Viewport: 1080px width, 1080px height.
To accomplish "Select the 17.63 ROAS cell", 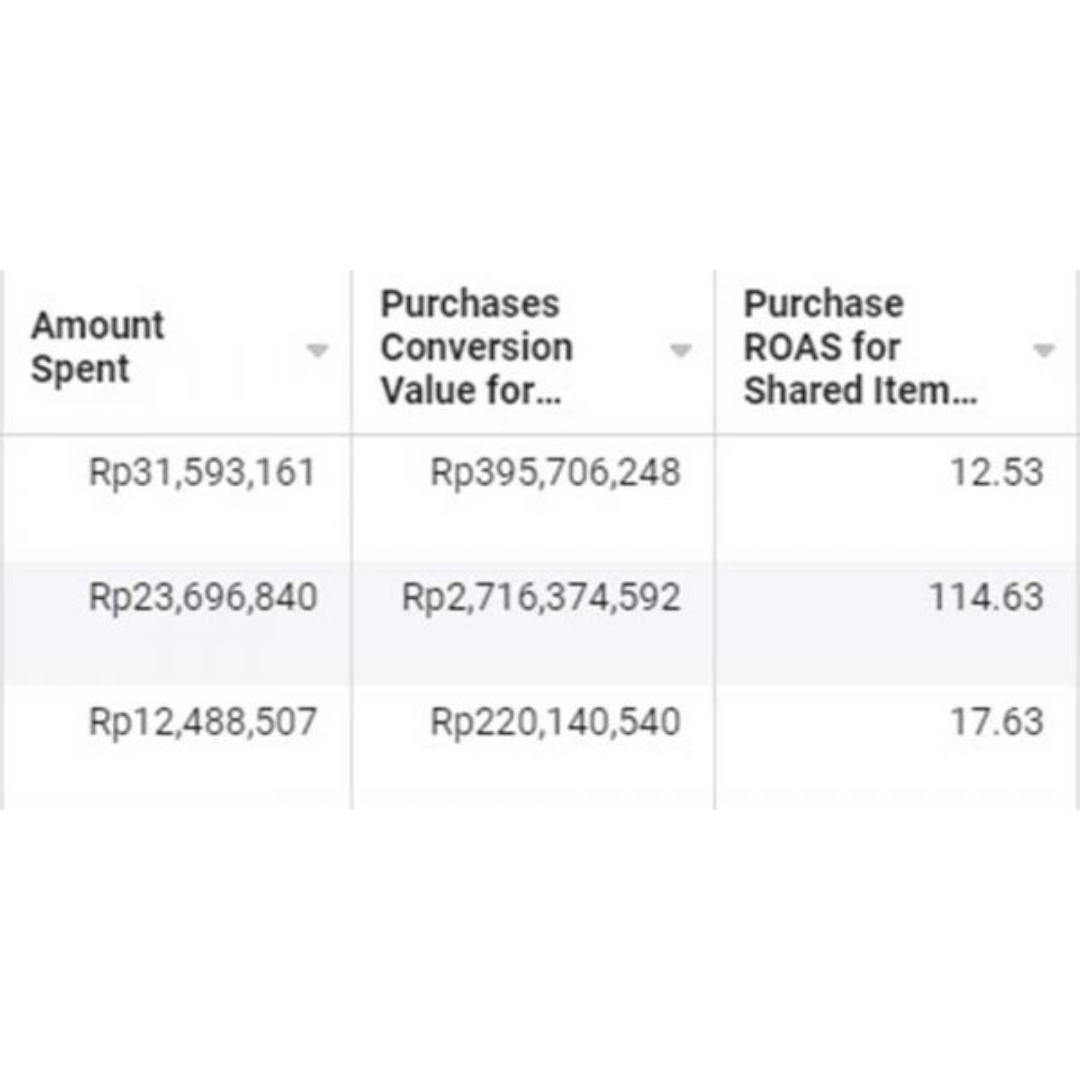I will pyautogui.click(x=997, y=723).
